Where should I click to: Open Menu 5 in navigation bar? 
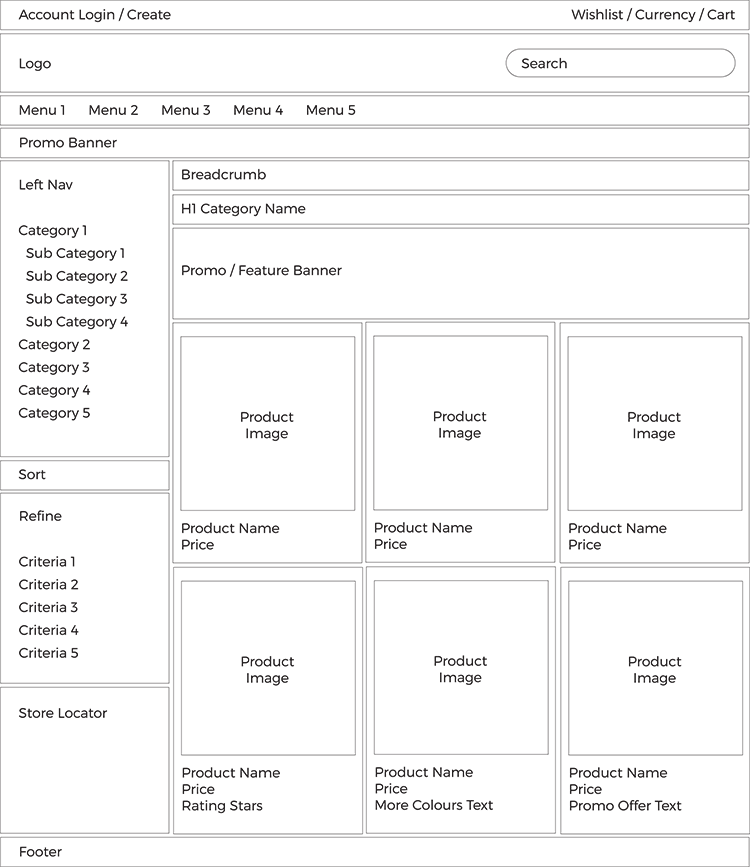pyautogui.click(x=331, y=110)
